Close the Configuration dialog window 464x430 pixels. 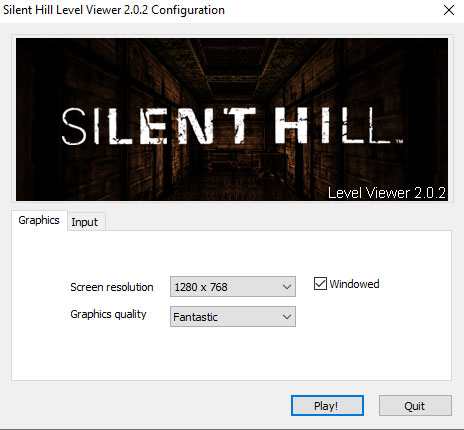[x=449, y=10]
